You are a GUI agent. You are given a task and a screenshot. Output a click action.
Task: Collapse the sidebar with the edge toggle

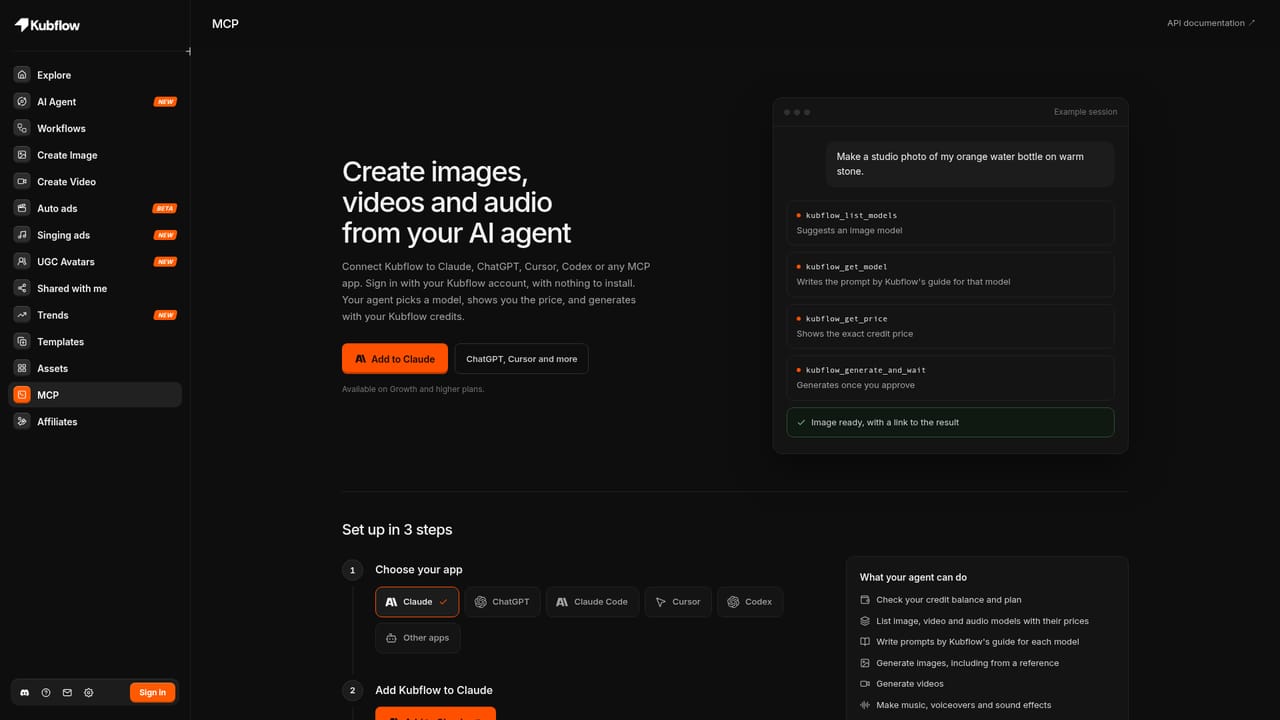click(189, 51)
